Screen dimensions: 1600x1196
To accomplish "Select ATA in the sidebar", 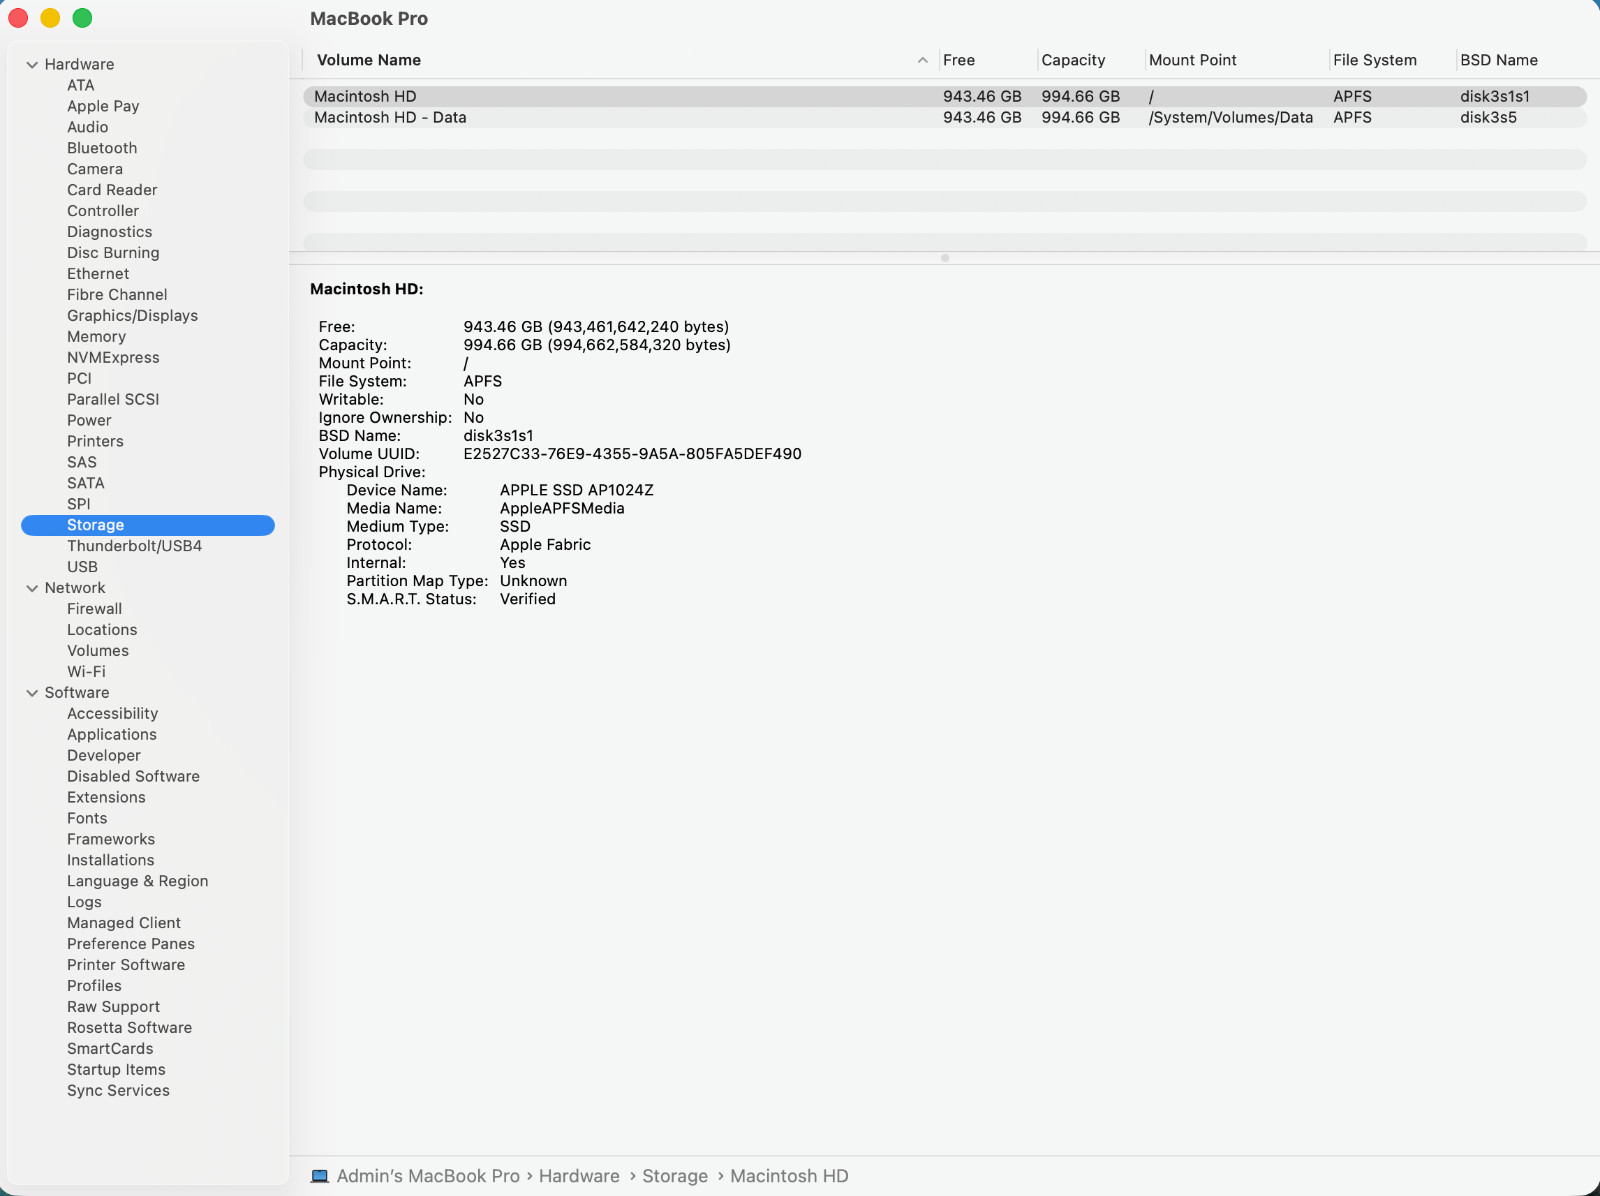I will pyautogui.click(x=81, y=86).
